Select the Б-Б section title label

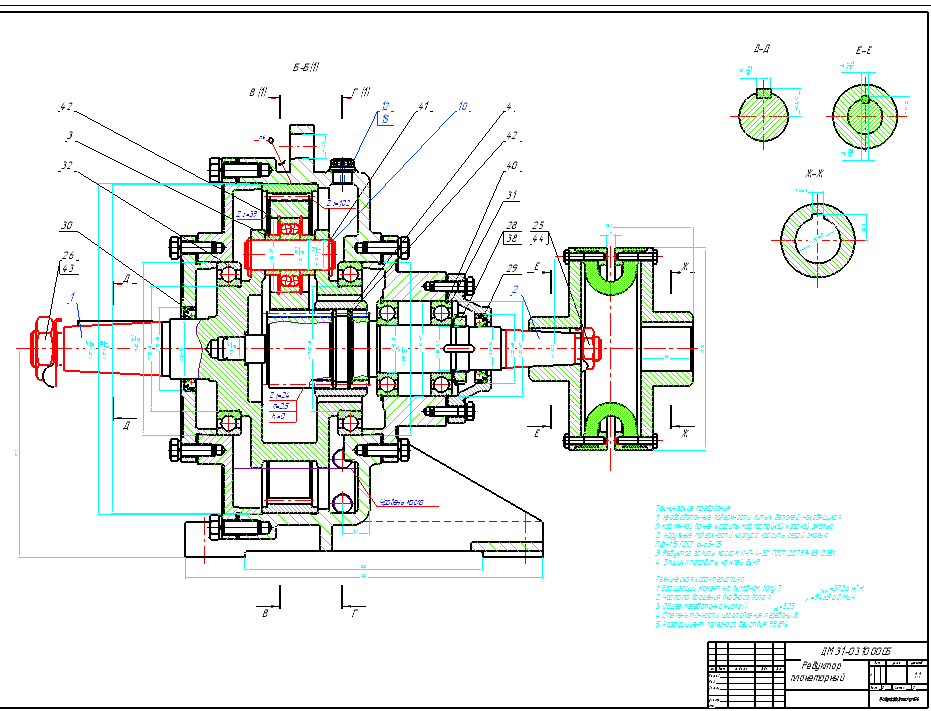click(x=305, y=68)
